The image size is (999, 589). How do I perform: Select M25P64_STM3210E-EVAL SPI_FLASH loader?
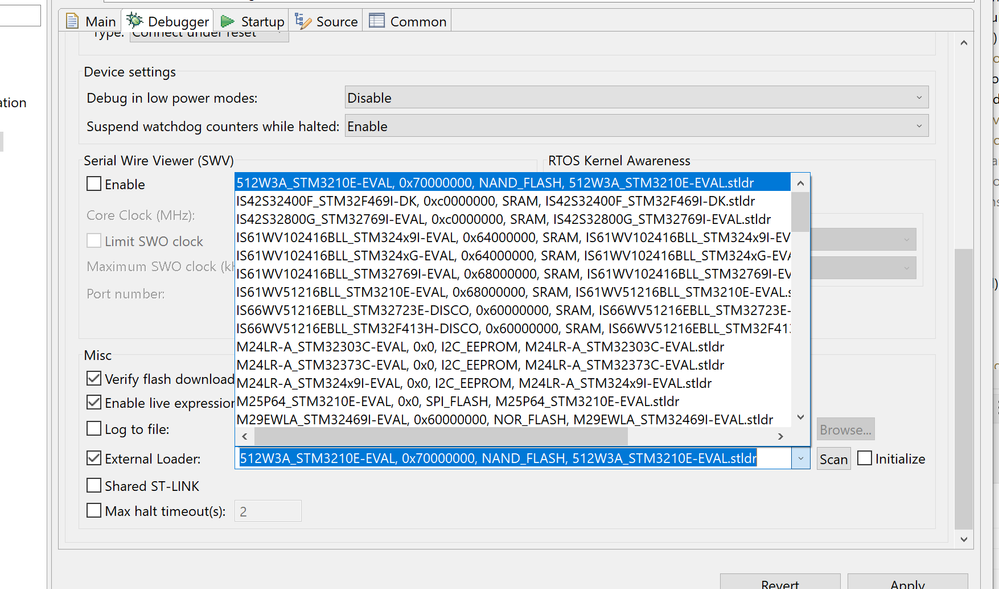[x=513, y=402]
